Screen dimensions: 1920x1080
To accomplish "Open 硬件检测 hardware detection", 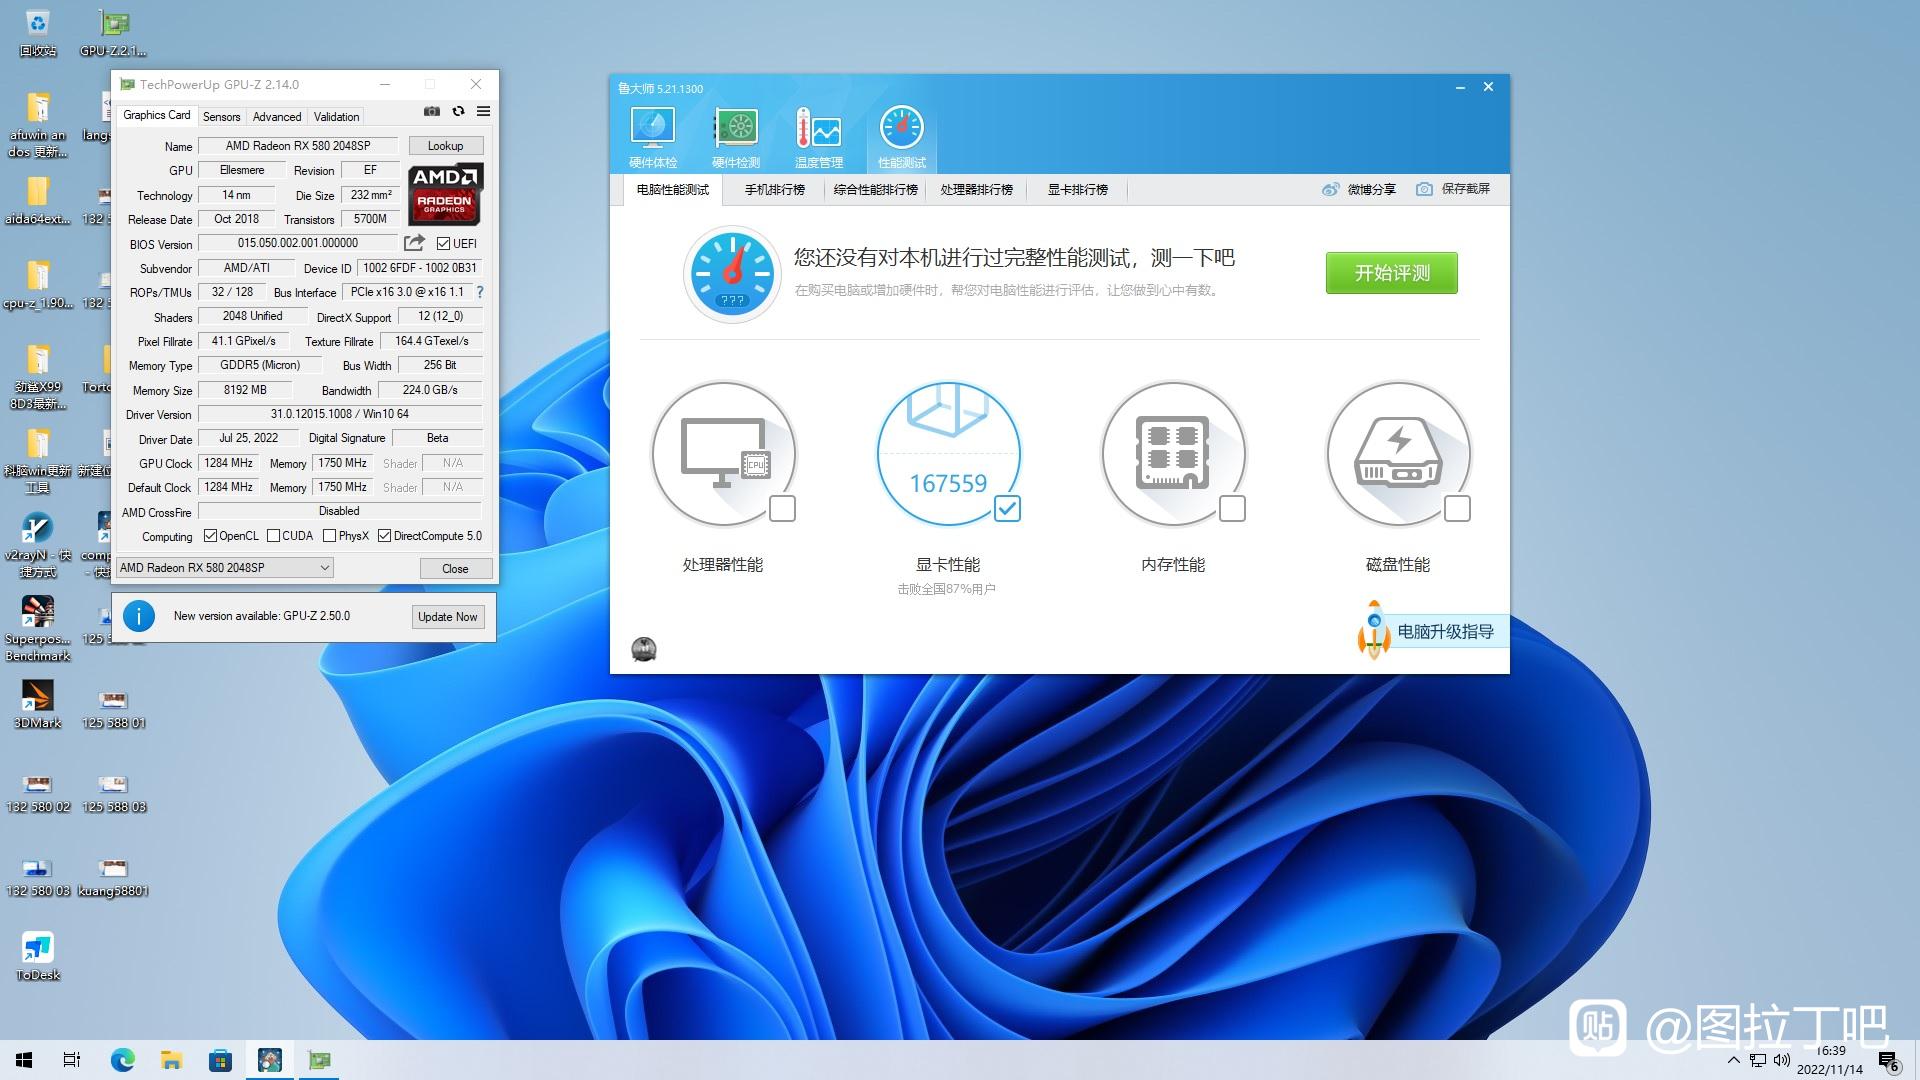I will coord(736,137).
